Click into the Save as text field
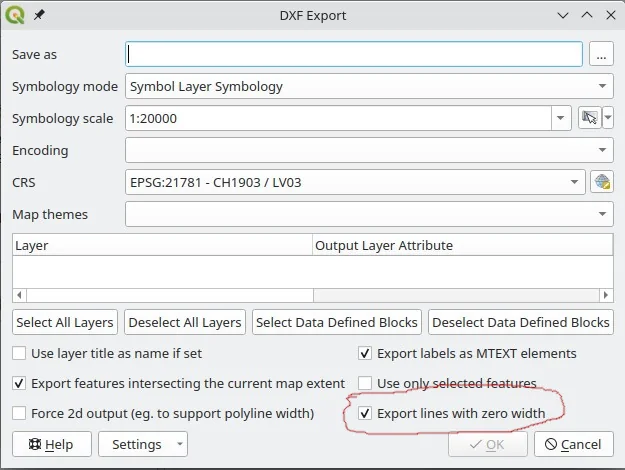Viewport: 625px width, 470px height. 354,54
